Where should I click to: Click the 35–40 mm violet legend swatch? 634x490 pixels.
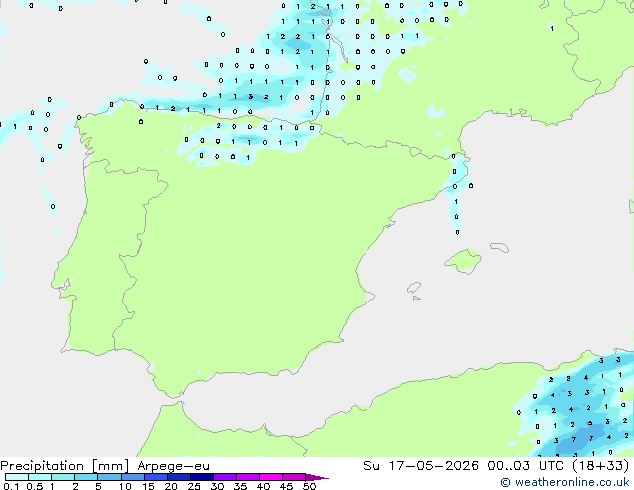pos(248,477)
